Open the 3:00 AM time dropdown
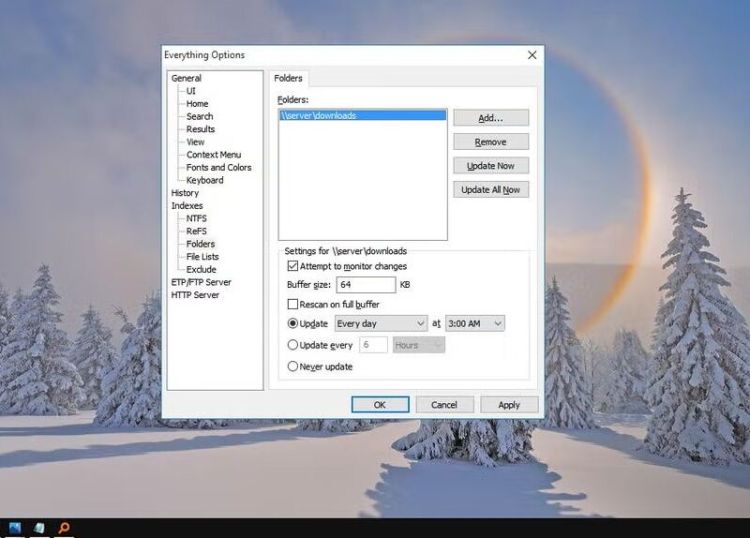 click(x=475, y=324)
